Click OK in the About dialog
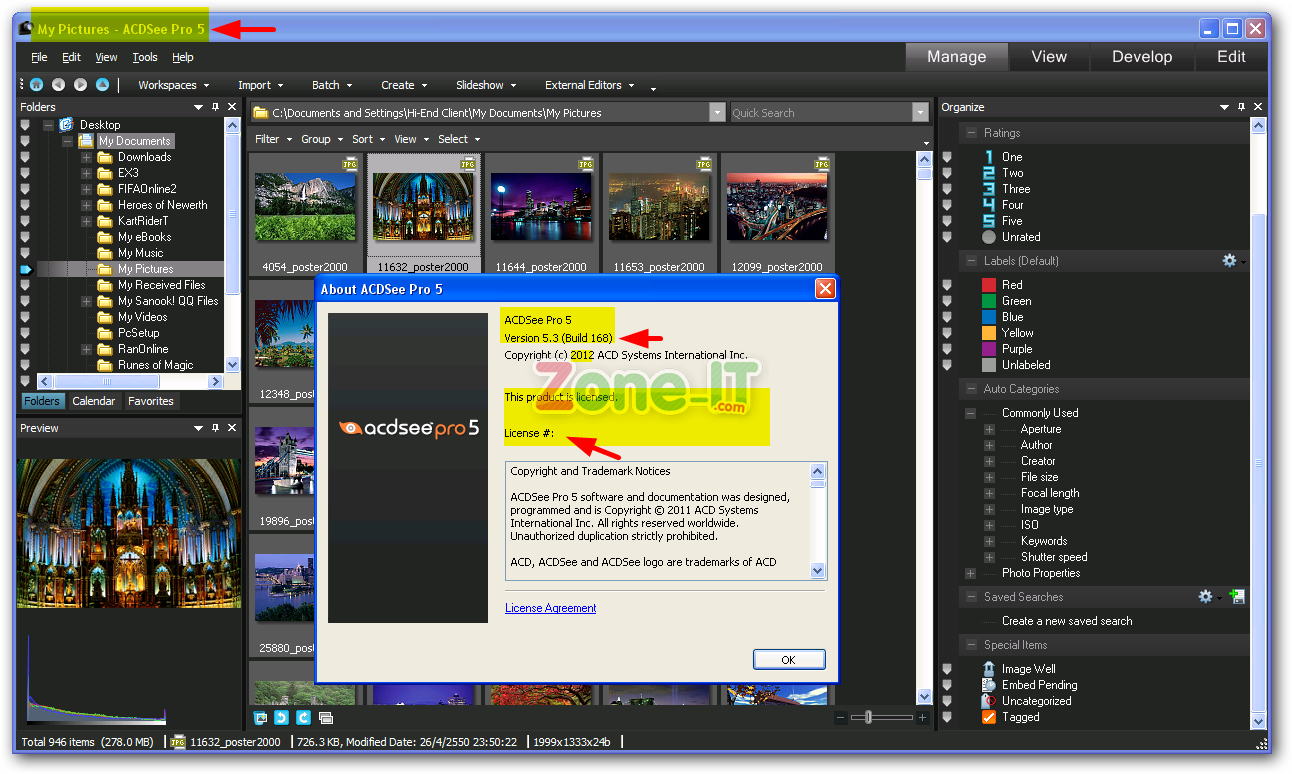This screenshot has width=1292, height=774. coord(788,660)
